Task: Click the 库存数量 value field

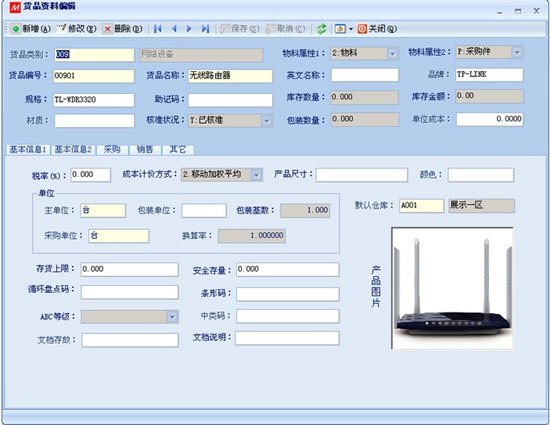Action: tap(364, 97)
